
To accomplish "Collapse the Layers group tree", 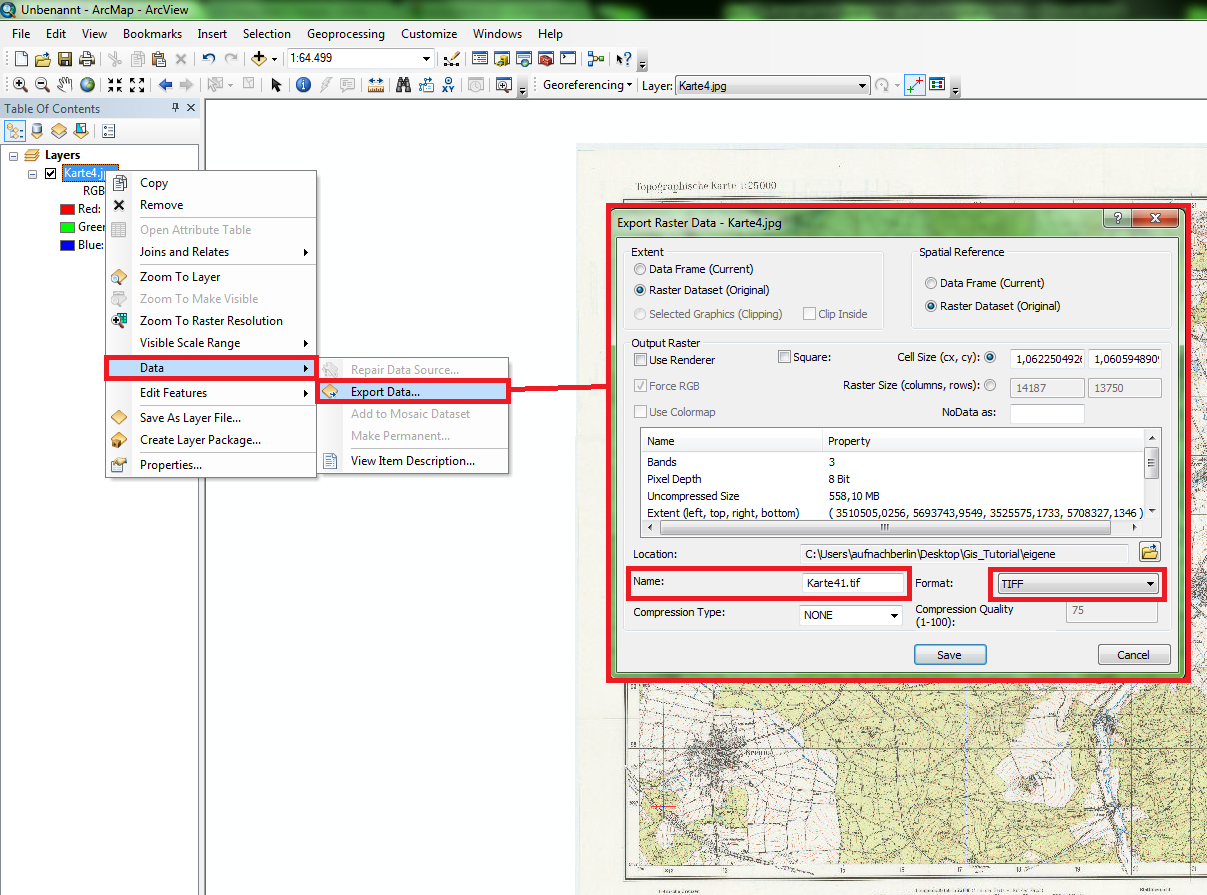I will coord(13,156).
